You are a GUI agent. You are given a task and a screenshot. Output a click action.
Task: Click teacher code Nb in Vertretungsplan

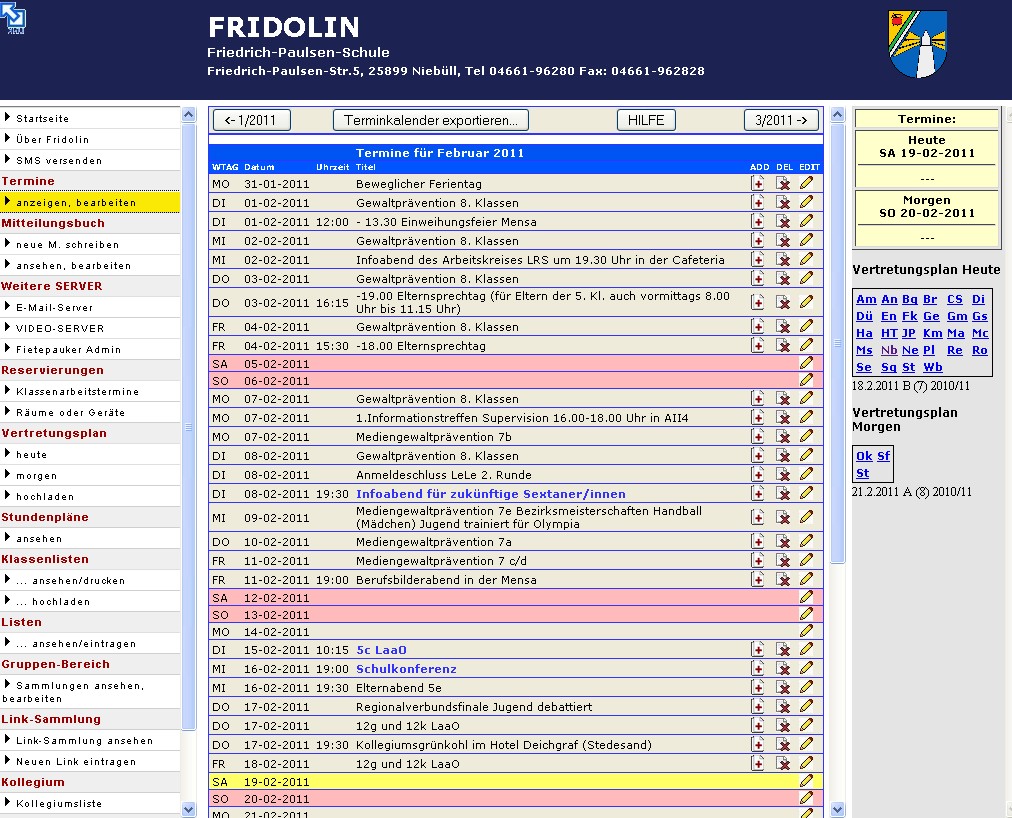point(889,350)
